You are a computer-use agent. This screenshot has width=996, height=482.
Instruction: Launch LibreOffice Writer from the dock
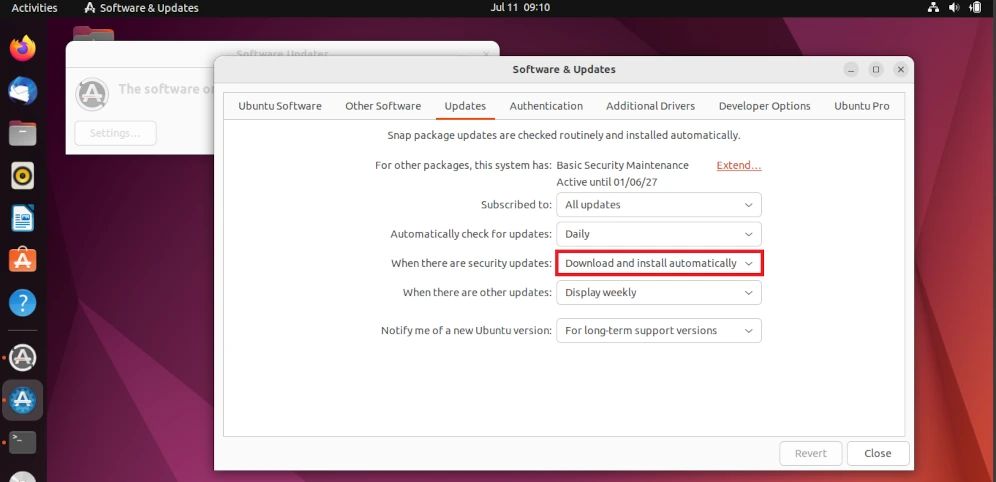(x=23, y=218)
